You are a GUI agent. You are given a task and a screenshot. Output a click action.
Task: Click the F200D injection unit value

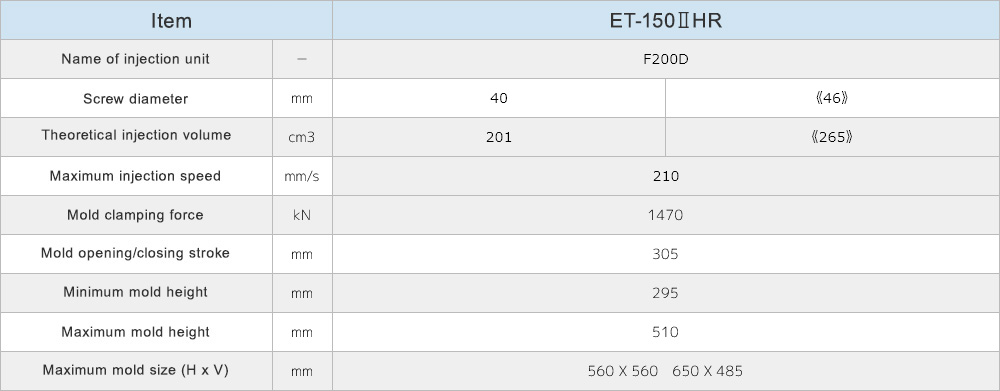[666, 59]
